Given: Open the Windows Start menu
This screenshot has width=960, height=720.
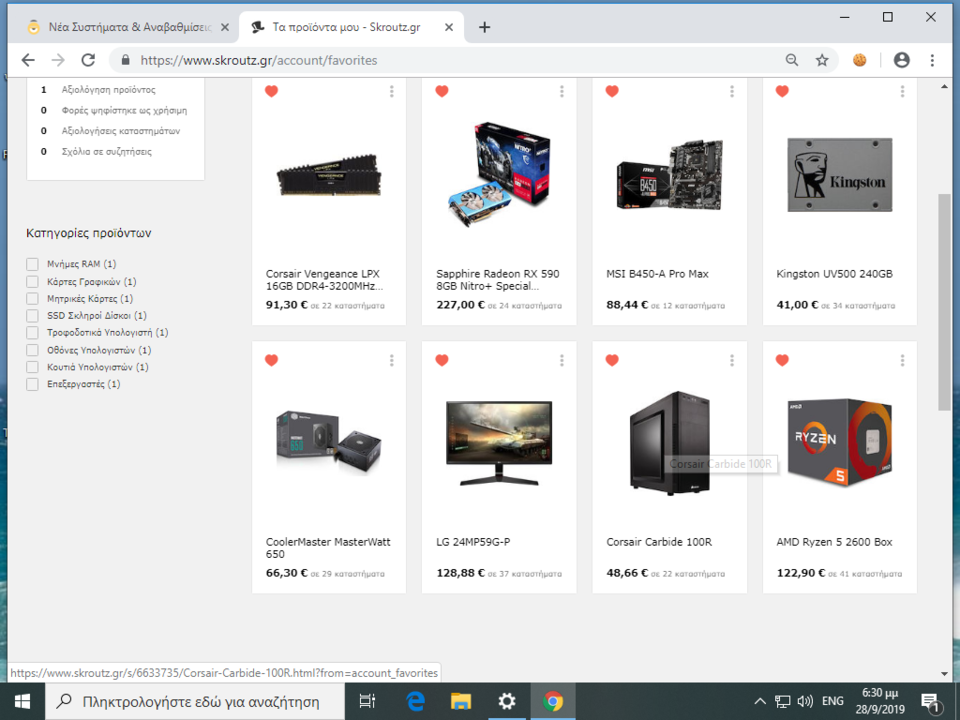Looking at the screenshot, I should pos(22,702).
